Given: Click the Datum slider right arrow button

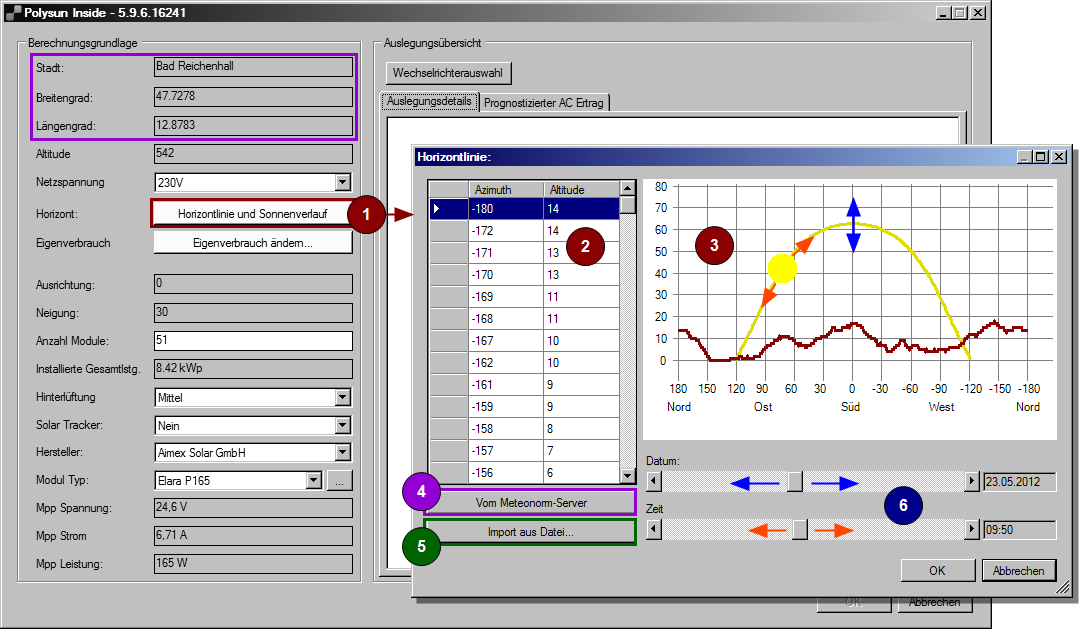Looking at the screenshot, I should tap(971, 481).
